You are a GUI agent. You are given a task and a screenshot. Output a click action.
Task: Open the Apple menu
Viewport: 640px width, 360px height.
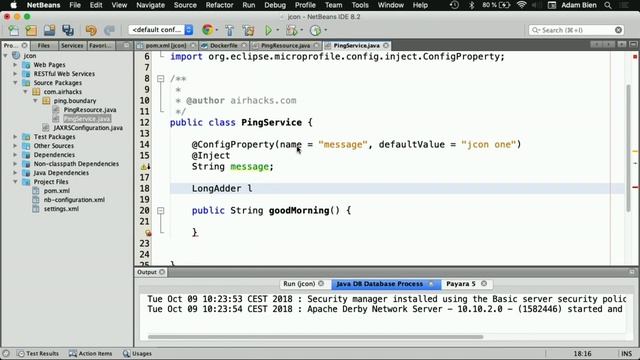click(x=13, y=5)
